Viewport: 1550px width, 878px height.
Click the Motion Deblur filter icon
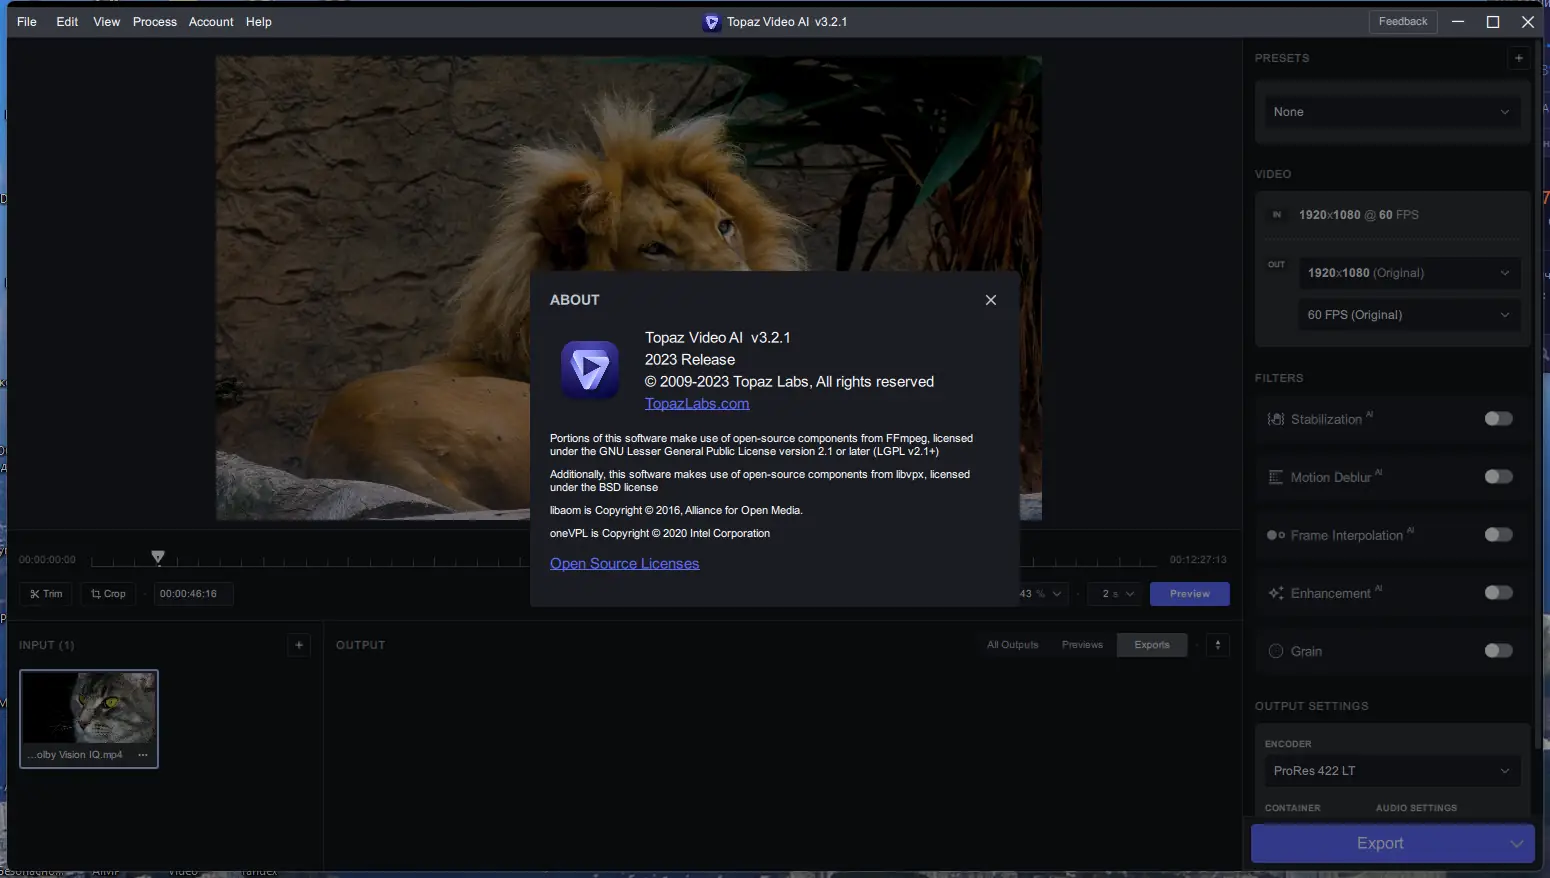click(1276, 477)
